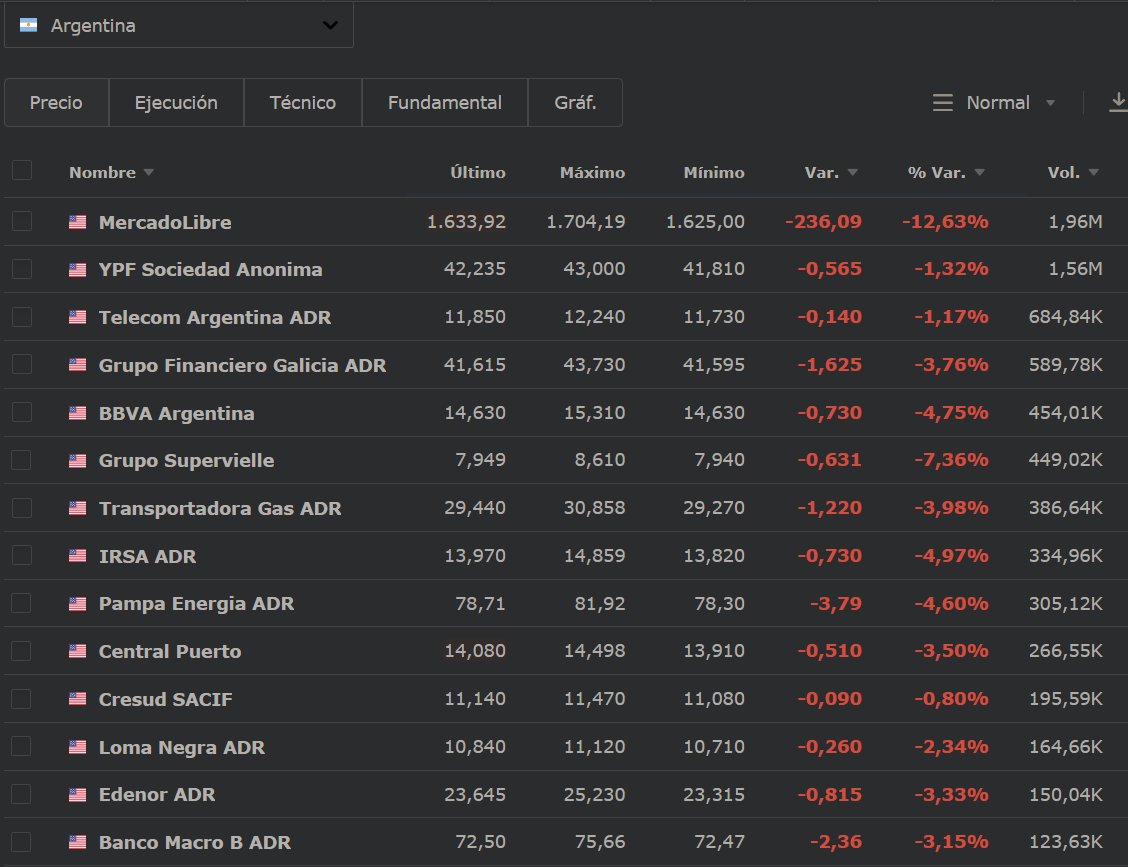Click the flag icon beside Central Puerto
This screenshot has height=867, width=1128.
pos(78,651)
